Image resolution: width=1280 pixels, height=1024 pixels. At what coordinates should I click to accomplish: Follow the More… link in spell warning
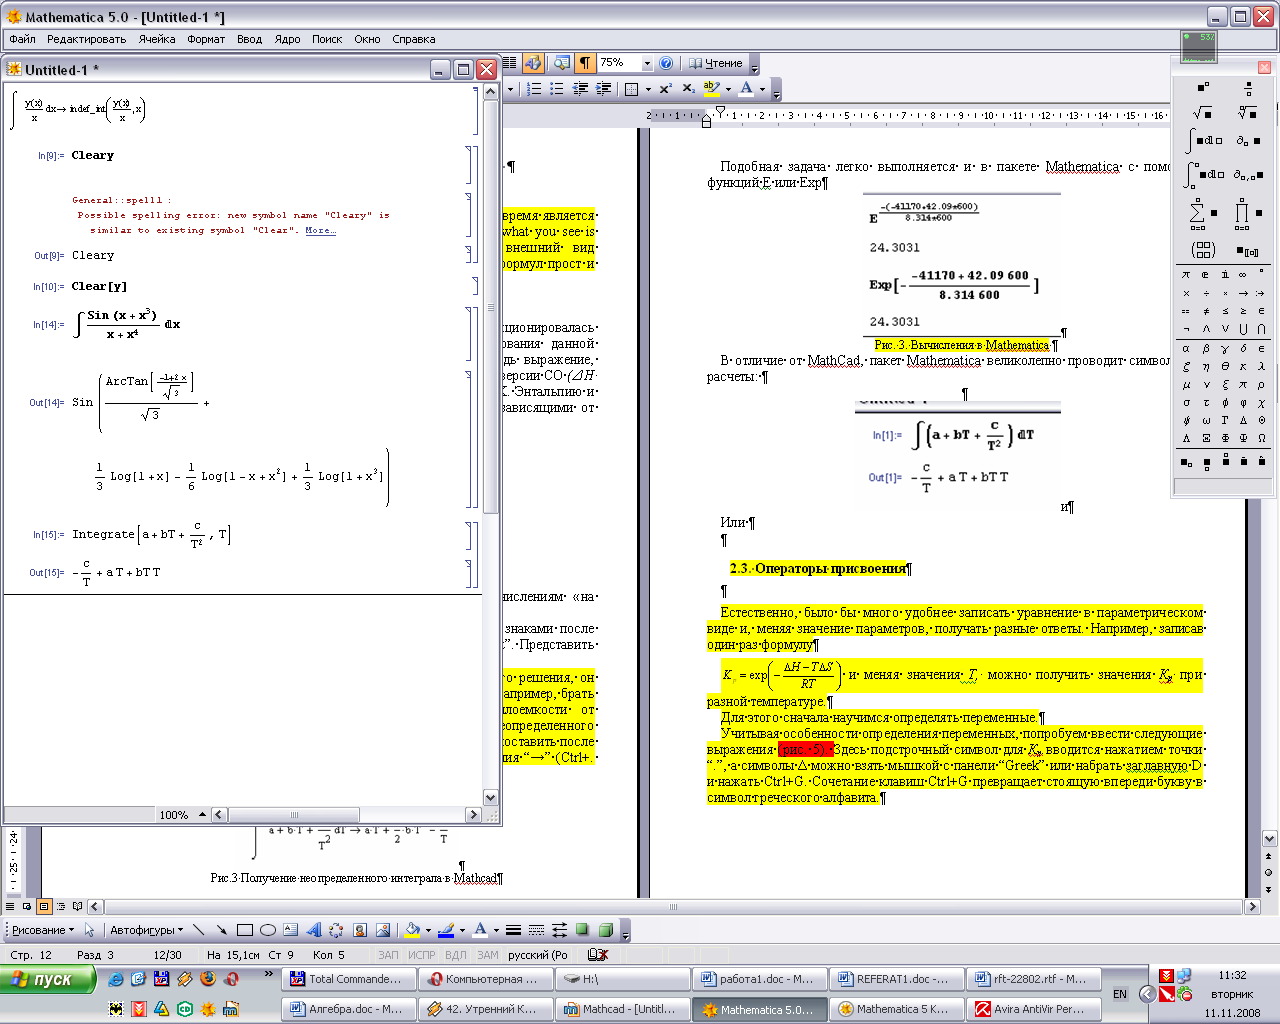[x=320, y=230]
